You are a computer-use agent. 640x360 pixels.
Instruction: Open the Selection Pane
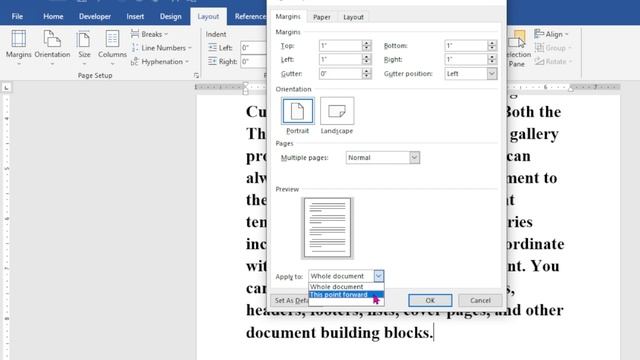[x=517, y=48]
